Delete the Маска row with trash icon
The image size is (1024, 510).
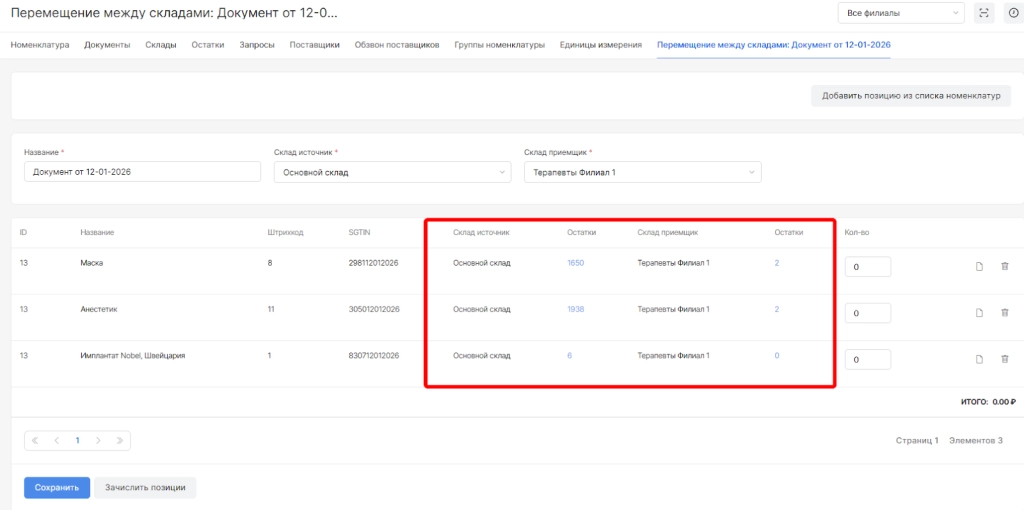pos(1005,266)
